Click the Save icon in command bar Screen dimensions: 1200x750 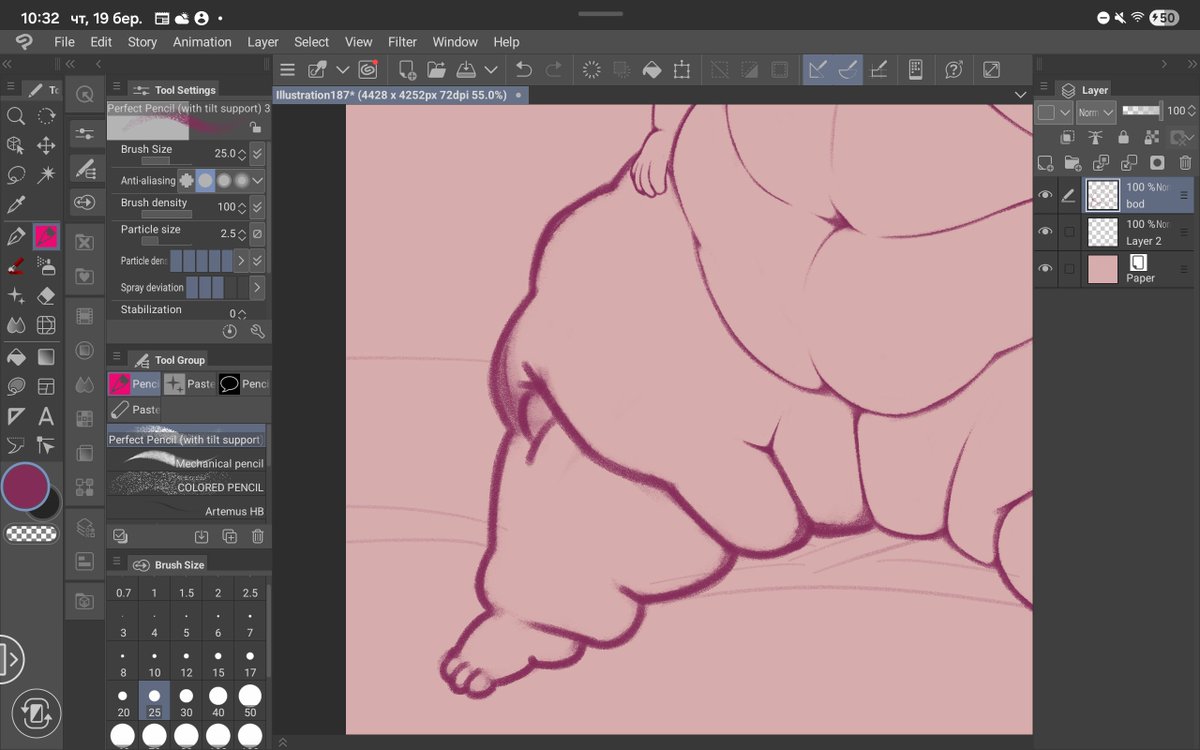(x=466, y=70)
